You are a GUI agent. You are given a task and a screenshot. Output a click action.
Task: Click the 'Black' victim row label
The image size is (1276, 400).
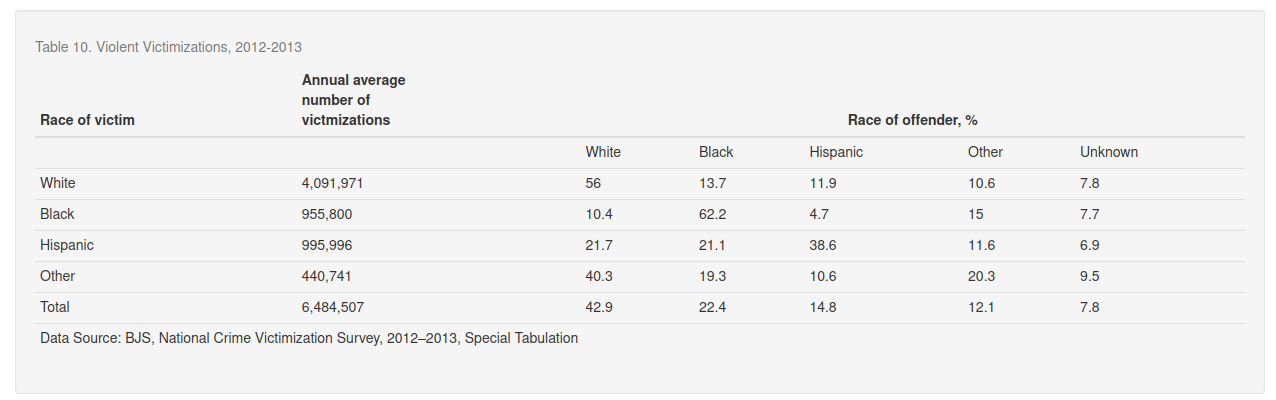[x=57, y=214]
